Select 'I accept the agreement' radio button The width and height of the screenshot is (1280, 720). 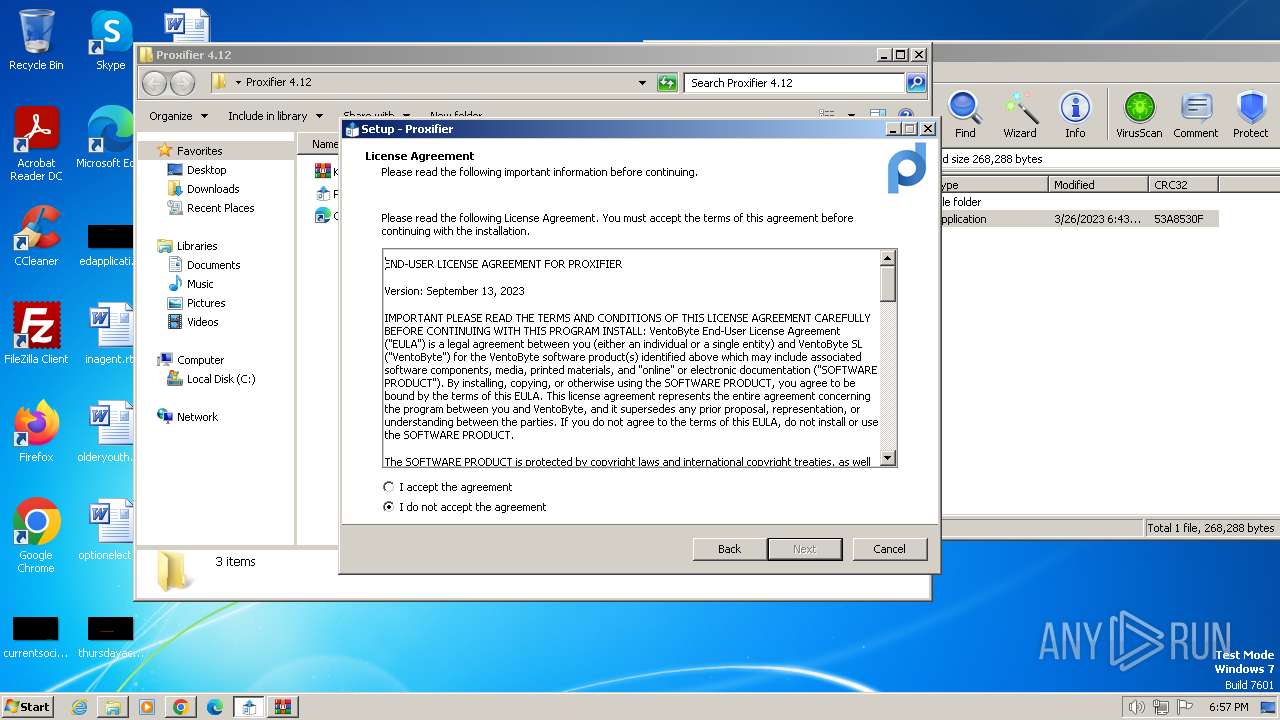pyautogui.click(x=389, y=487)
